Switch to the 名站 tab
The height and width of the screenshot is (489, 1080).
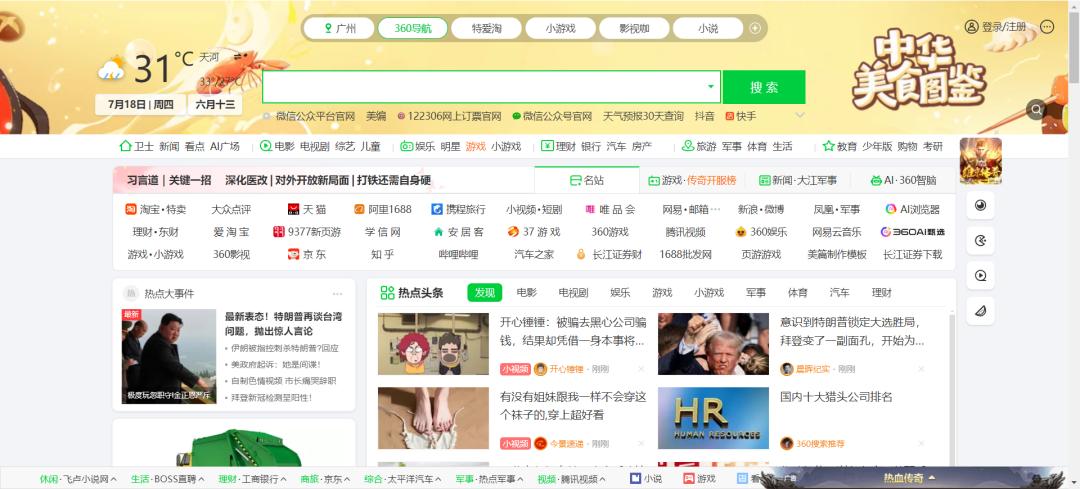click(587, 180)
